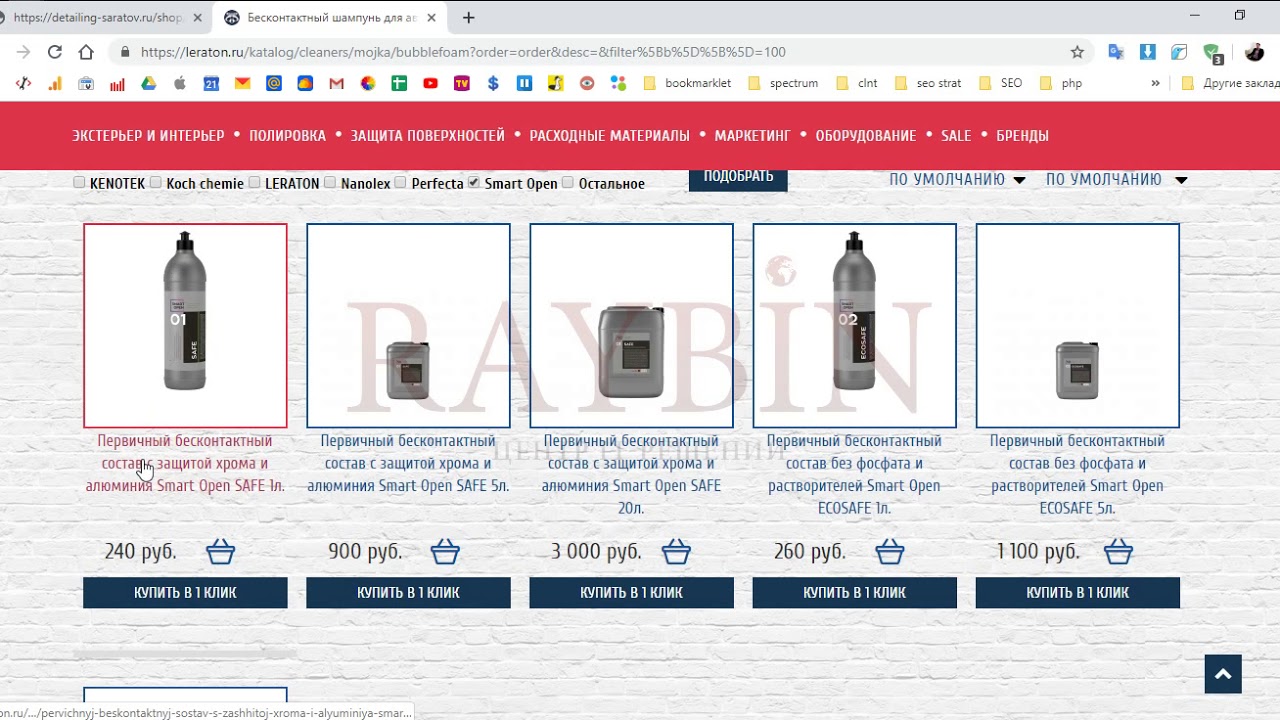Add the 3 000 руб. product to cart
The height and width of the screenshot is (720, 1280).
[676, 551]
